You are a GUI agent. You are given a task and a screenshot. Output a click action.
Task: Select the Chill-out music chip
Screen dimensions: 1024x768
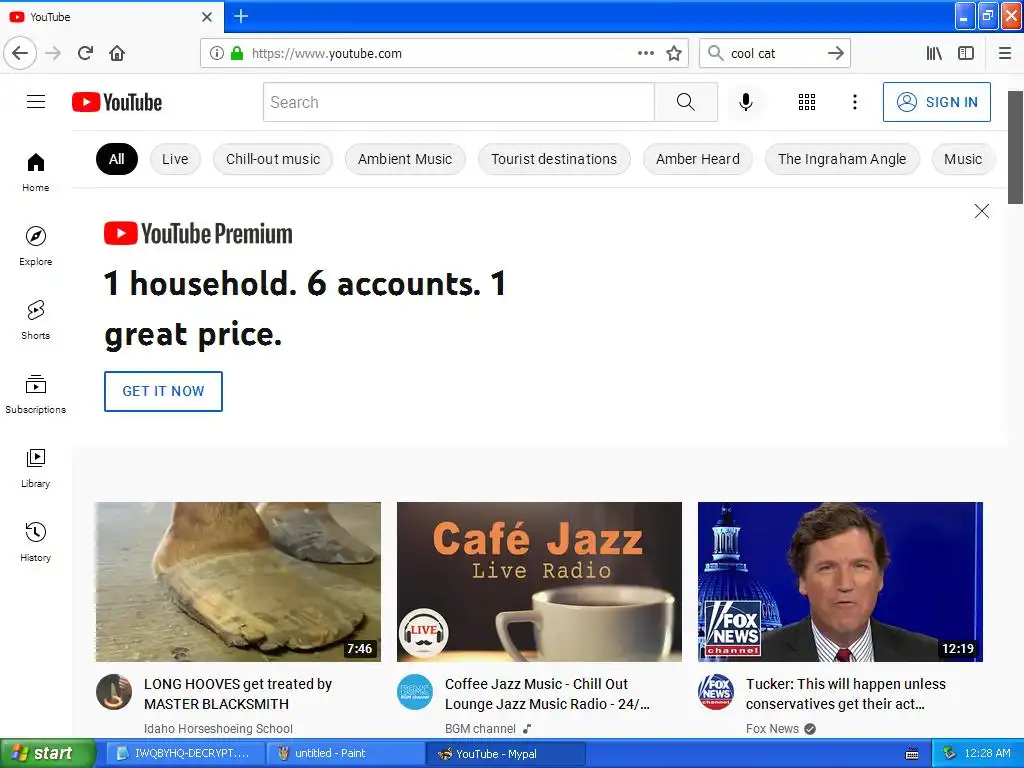tap(273, 159)
